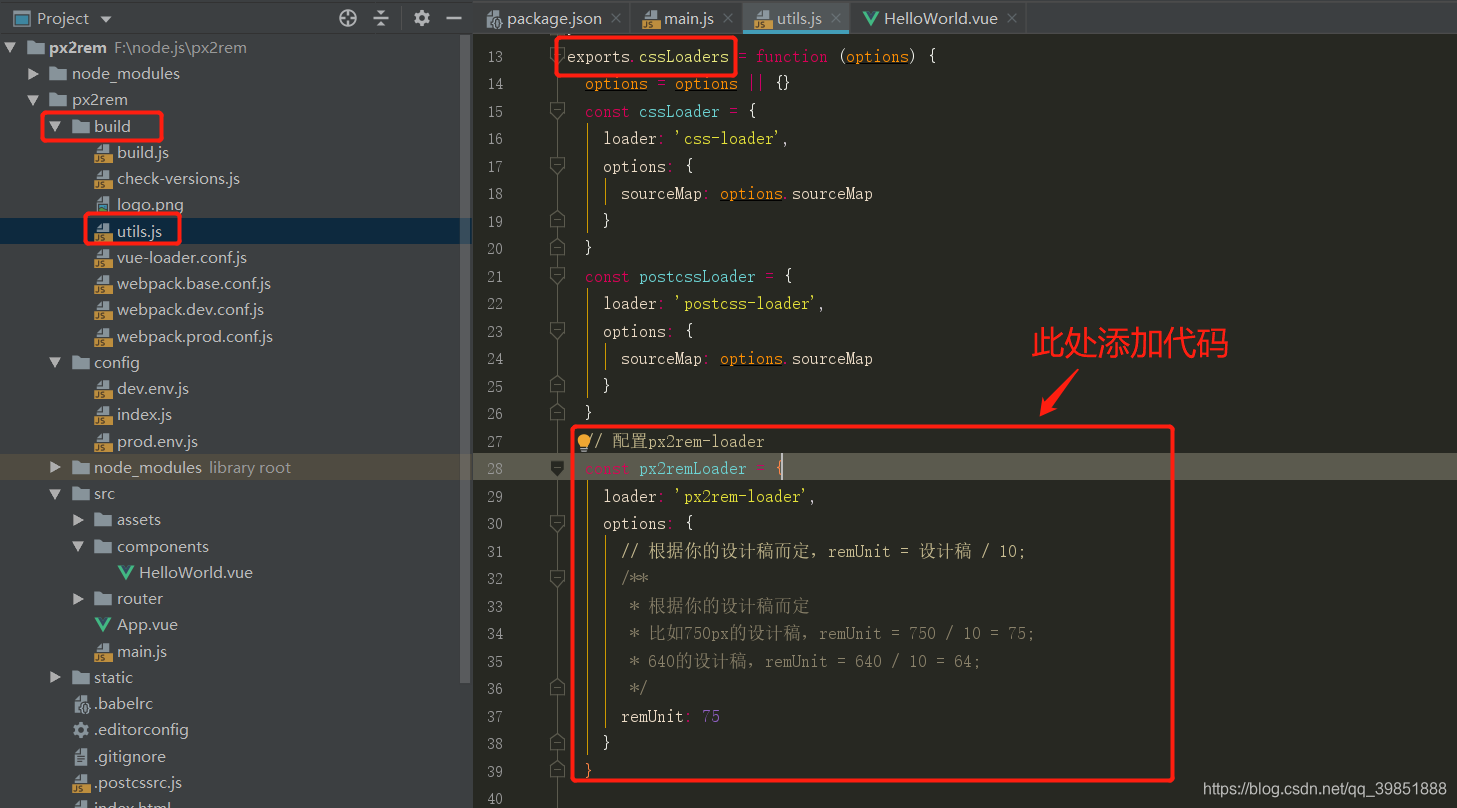This screenshot has width=1457, height=808.
Task: Select utils.js in the project tree
Action: (139, 231)
